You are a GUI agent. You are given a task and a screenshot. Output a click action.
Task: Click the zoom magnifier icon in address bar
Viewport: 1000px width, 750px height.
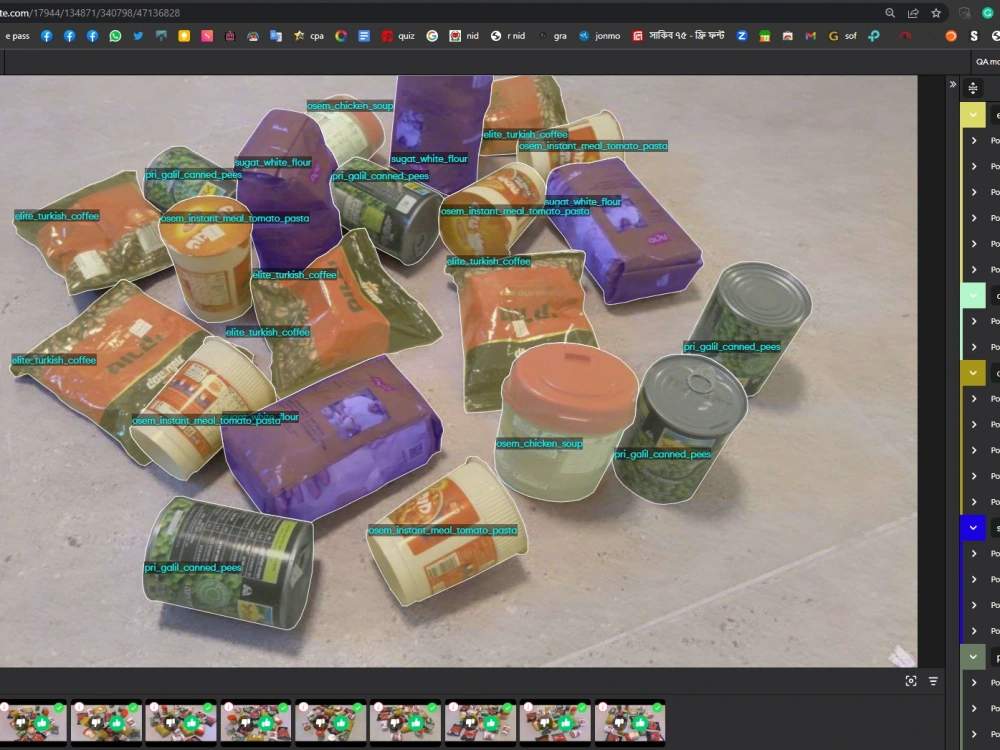[x=890, y=13]
